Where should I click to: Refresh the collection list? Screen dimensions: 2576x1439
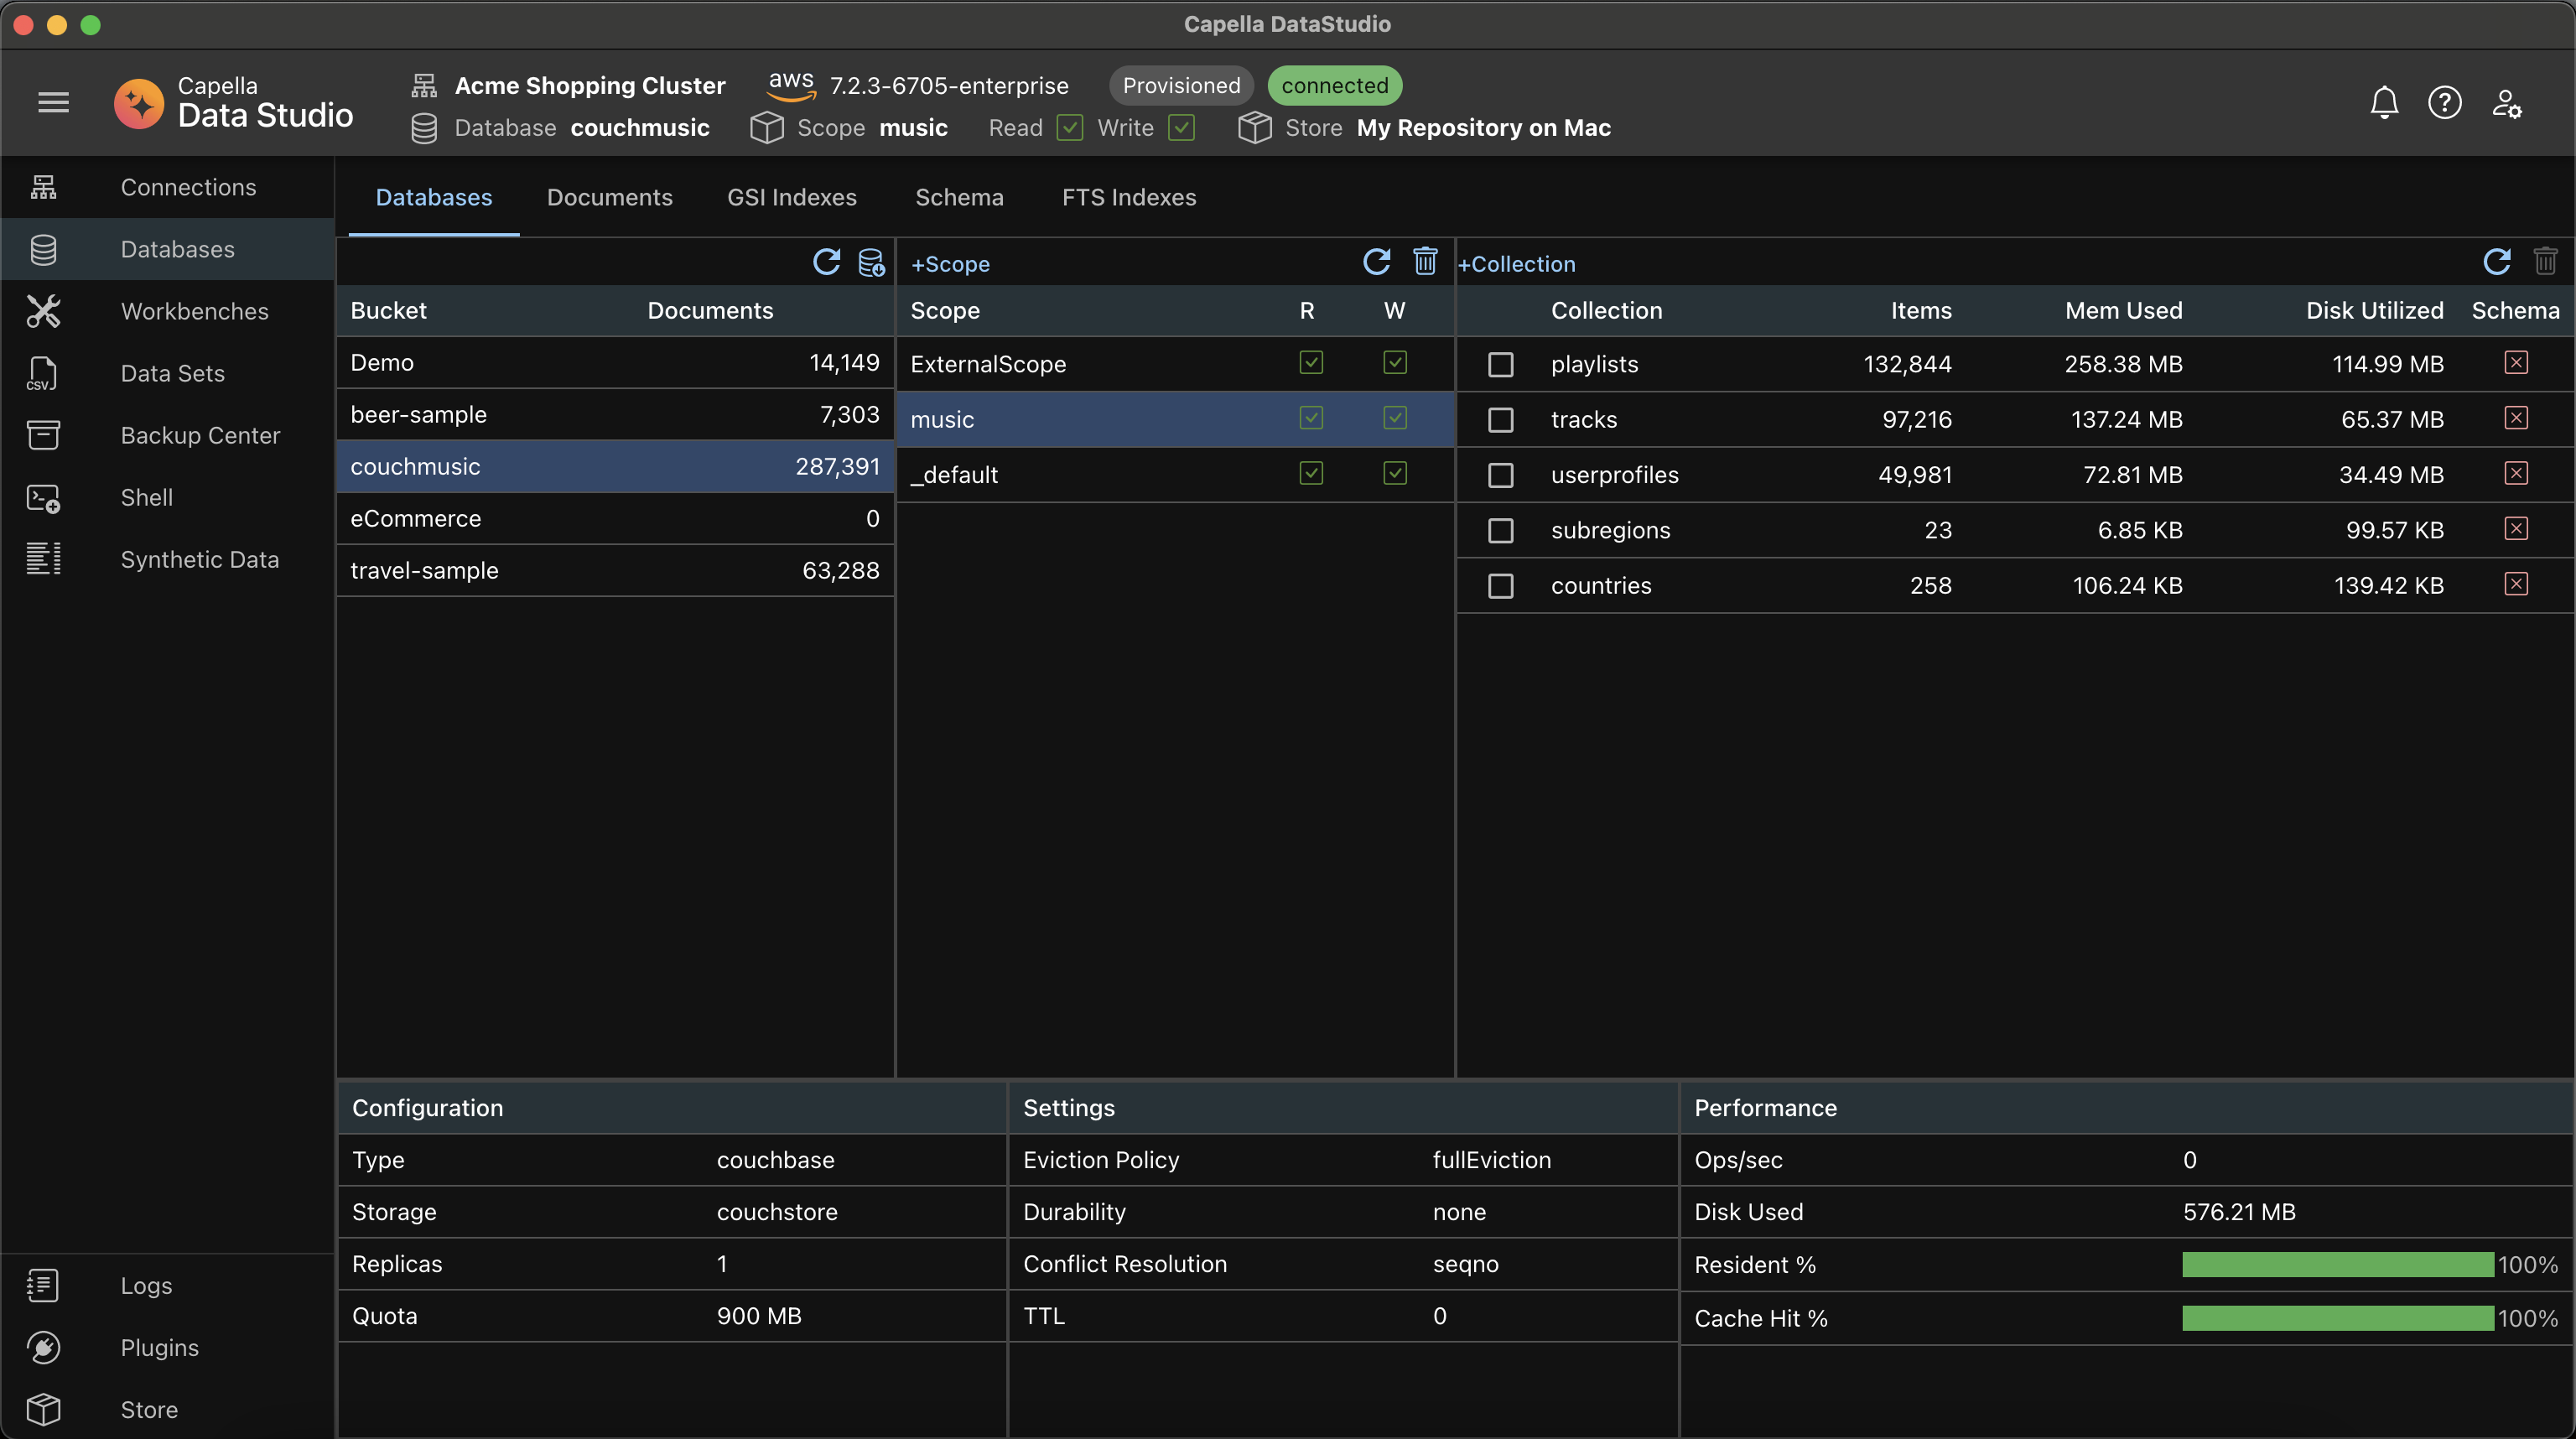point(2496,262)
